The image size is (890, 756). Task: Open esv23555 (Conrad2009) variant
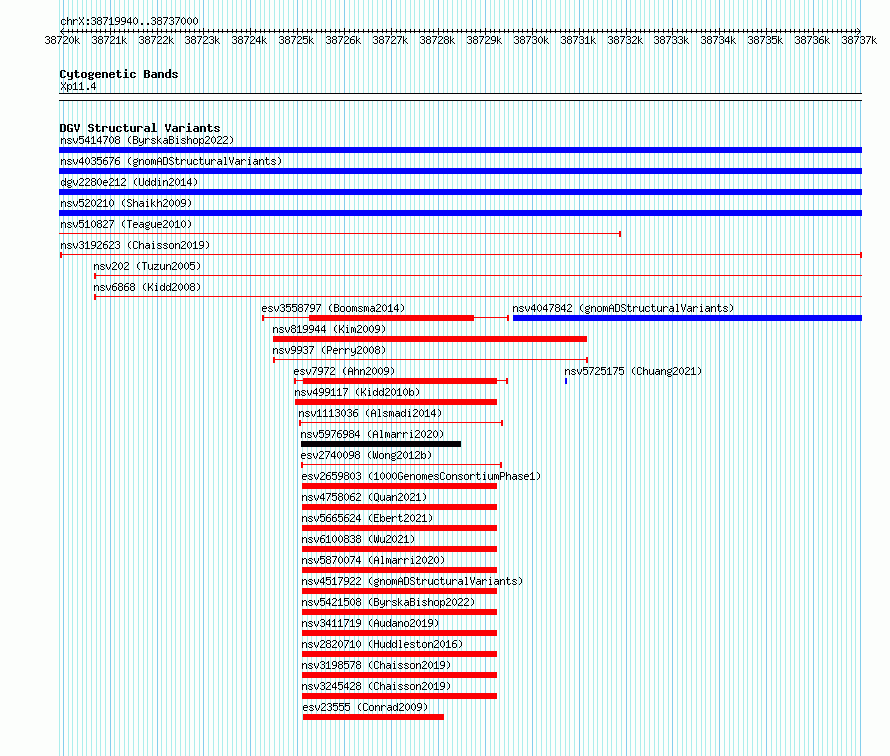click(365, 707)
